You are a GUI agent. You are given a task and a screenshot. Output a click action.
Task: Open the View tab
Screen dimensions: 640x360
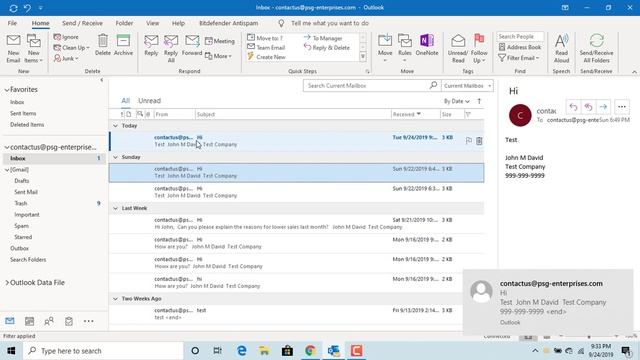pos(153,23)
